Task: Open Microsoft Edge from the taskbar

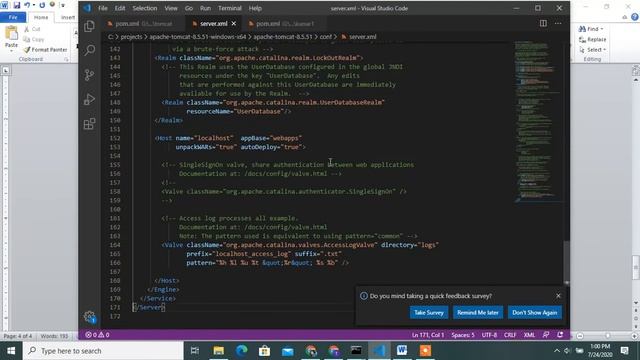Action: click(242, 351)
